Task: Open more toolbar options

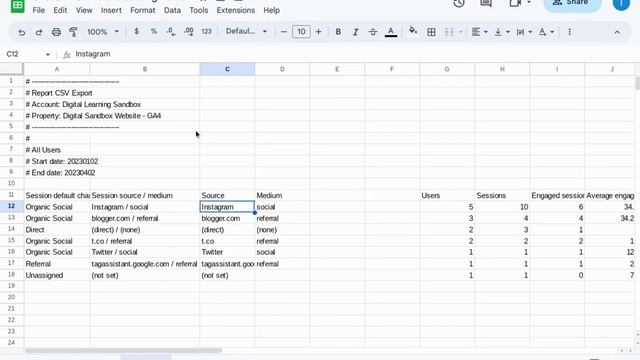Action: coord(569,31)
